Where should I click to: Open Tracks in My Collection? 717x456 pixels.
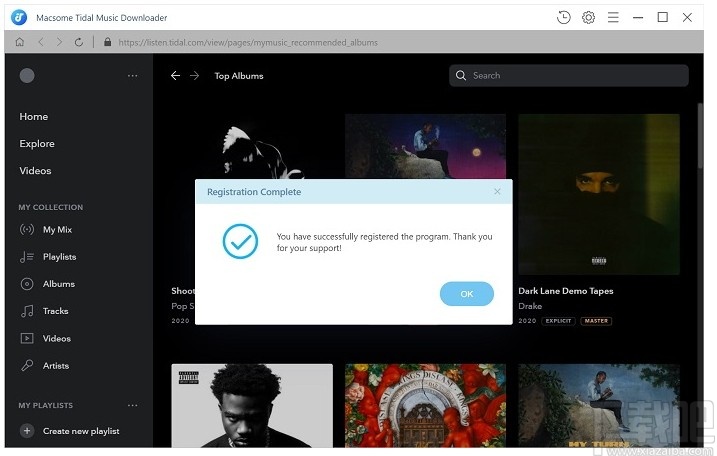(x=55, y=311)
